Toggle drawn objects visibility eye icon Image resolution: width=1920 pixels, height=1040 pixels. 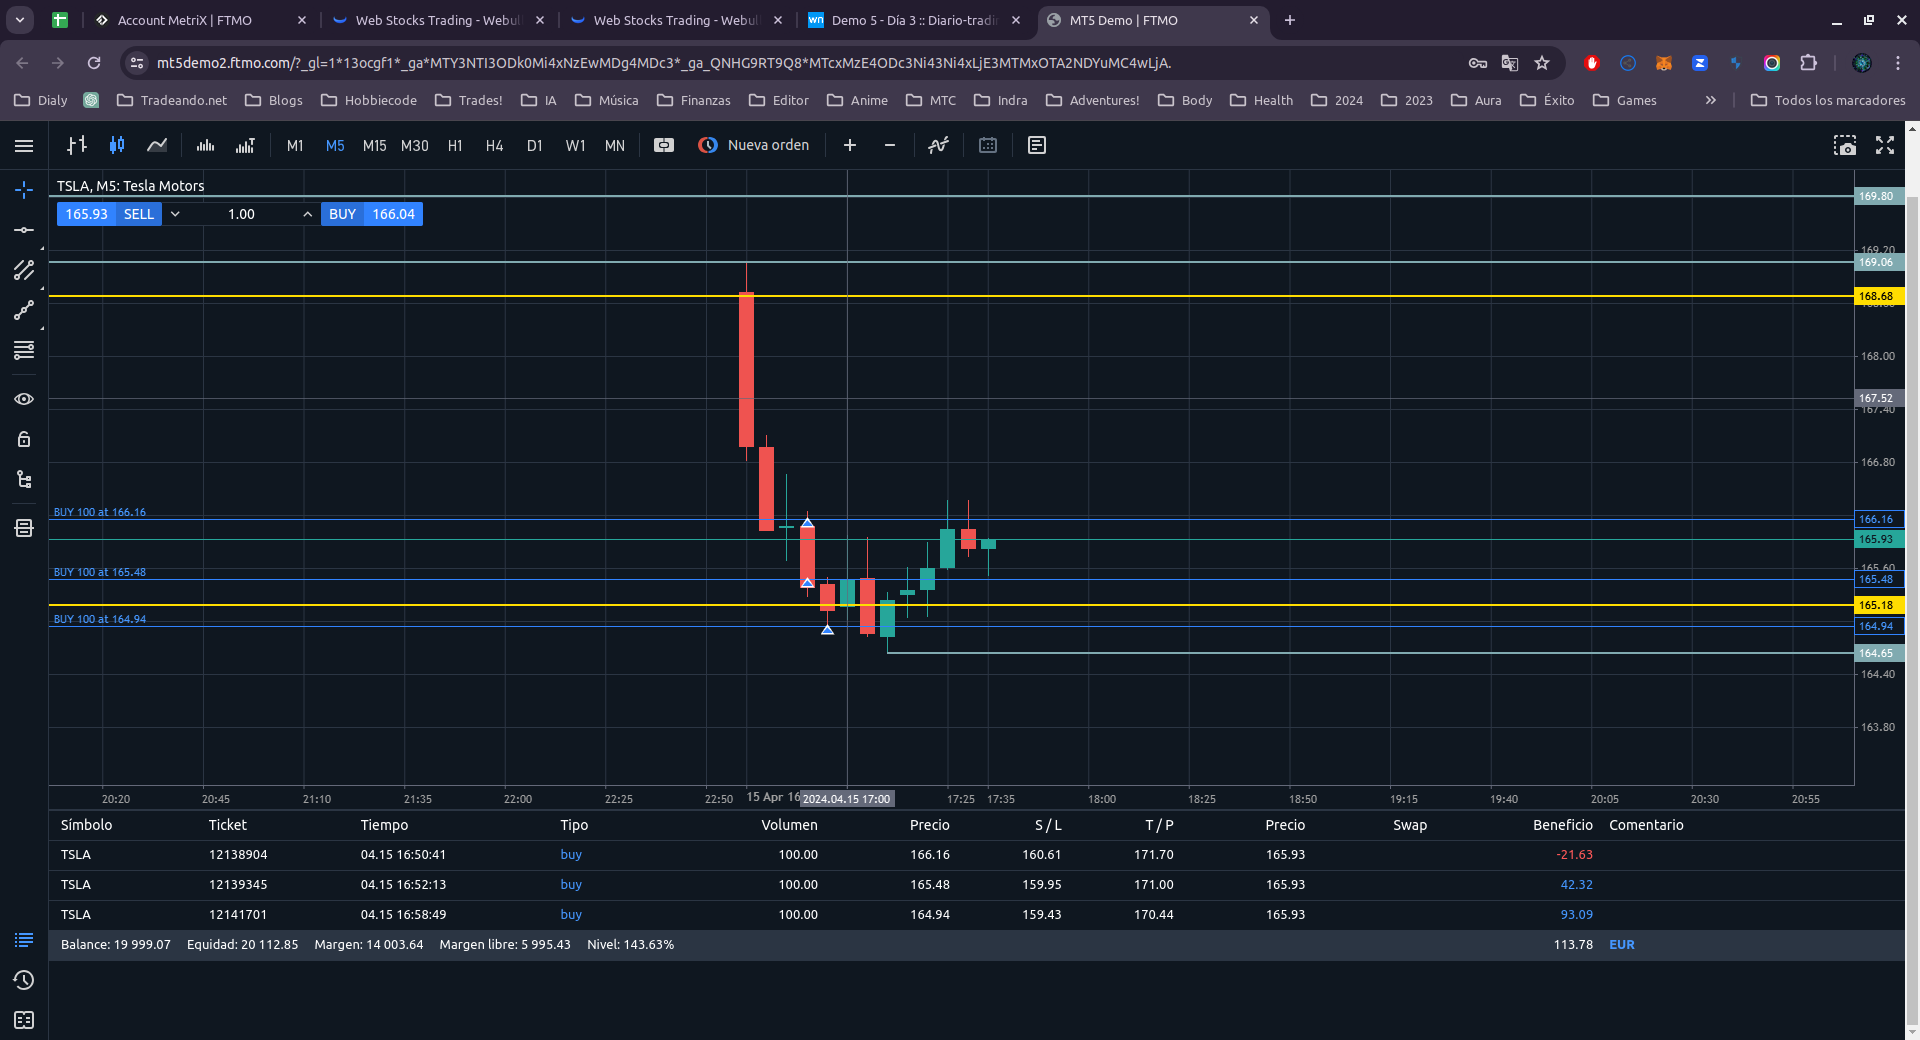[x=24, y=399]
